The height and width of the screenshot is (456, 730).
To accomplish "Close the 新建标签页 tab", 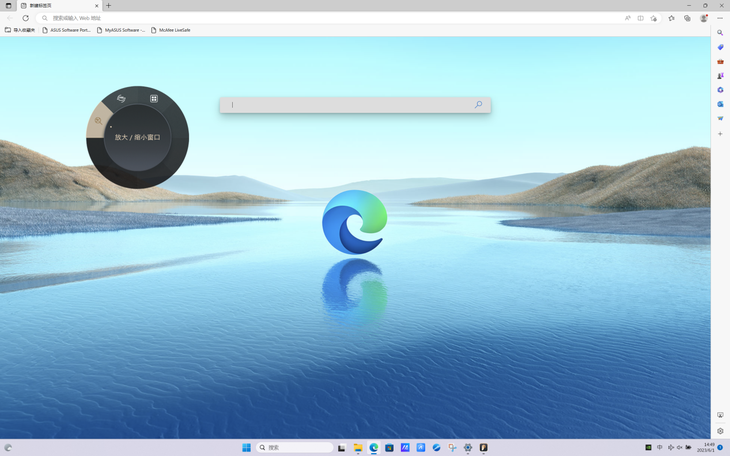I will (97, 6).
